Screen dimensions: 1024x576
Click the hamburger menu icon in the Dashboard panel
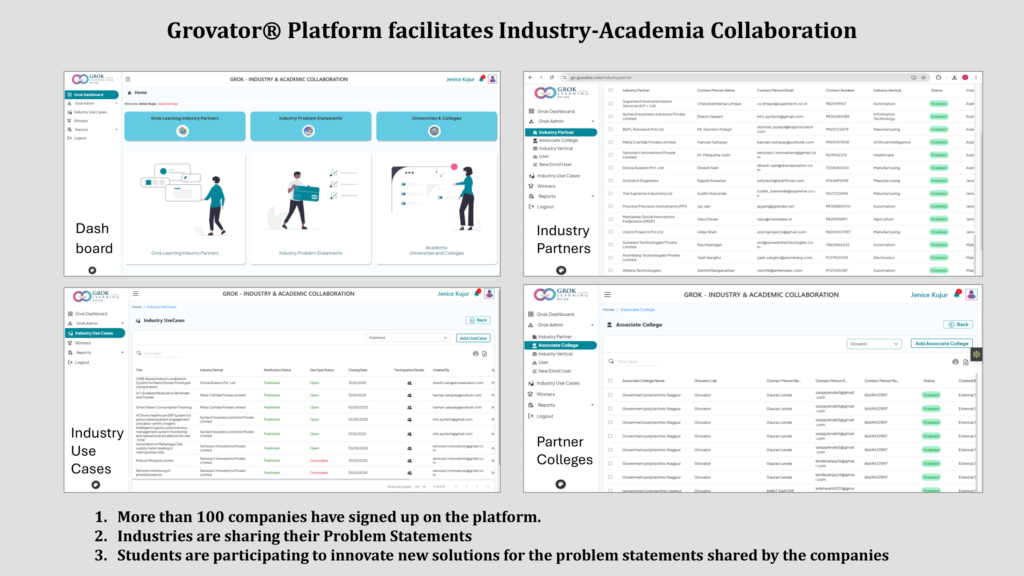tap(128, 79)
